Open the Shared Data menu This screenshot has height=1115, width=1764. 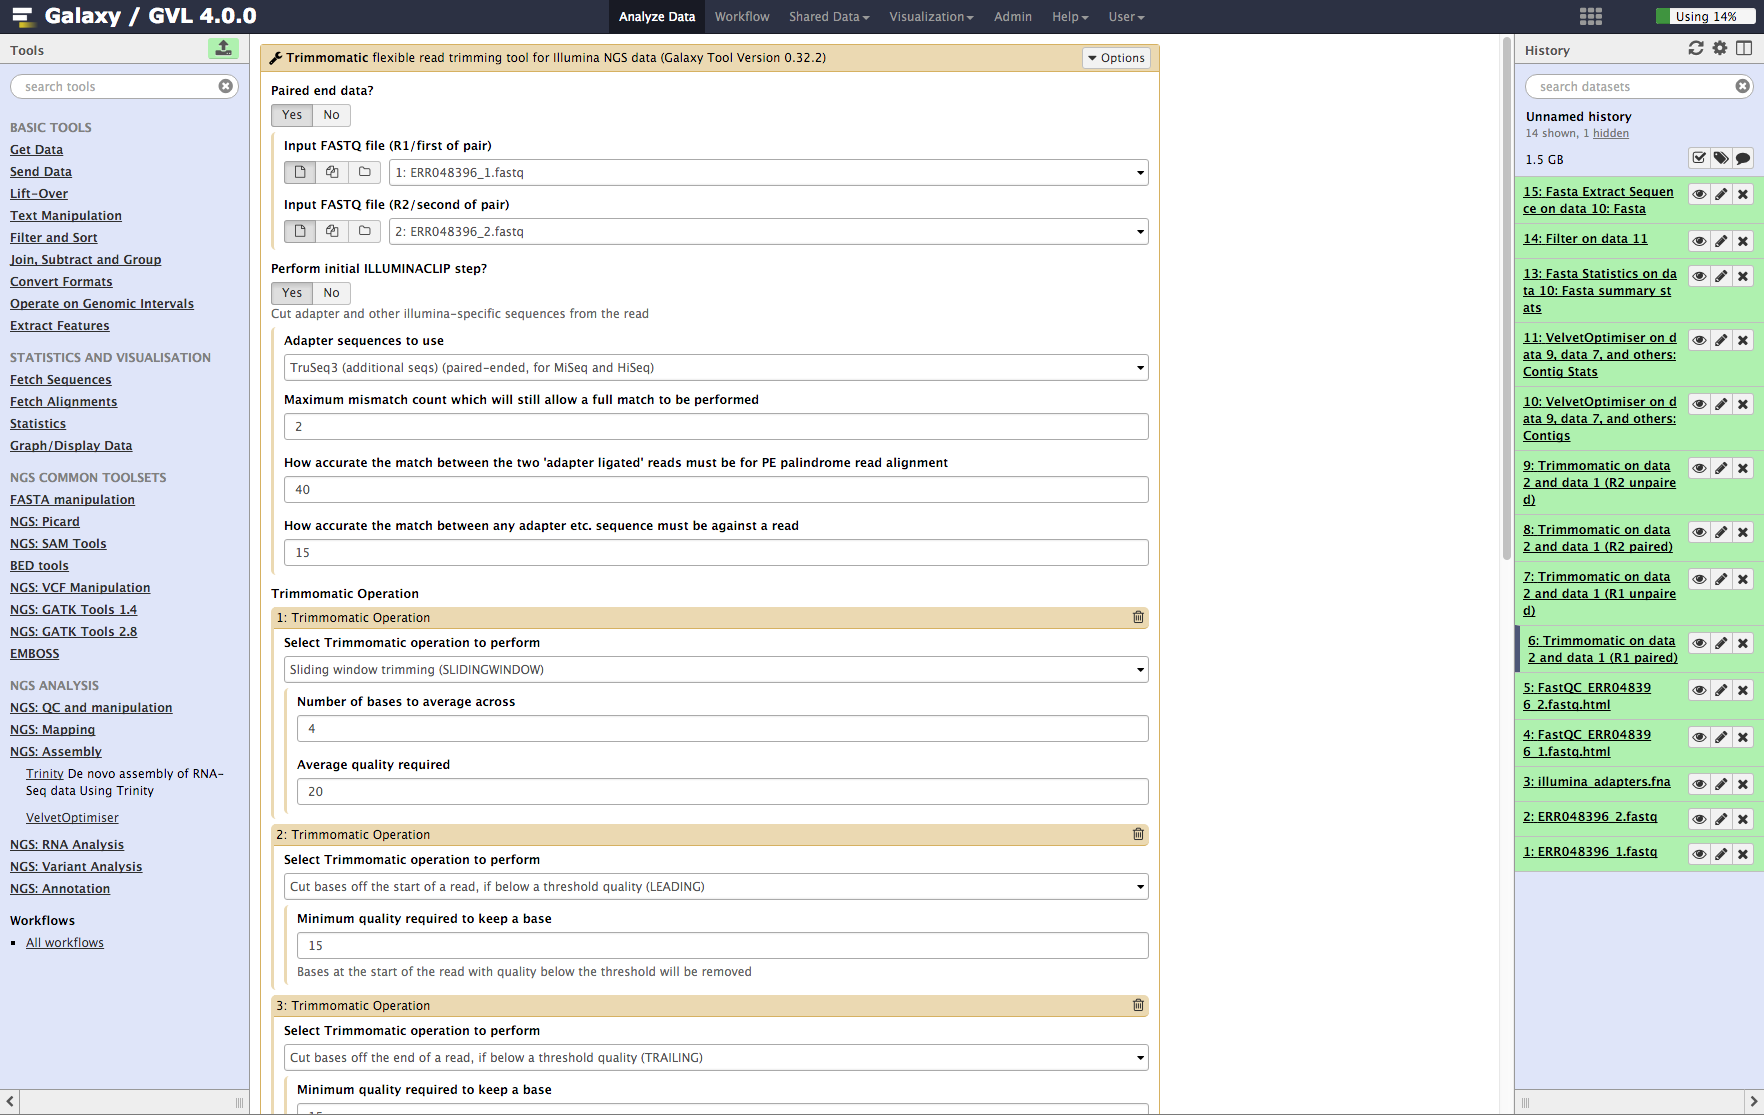click(x=829, y=16)
